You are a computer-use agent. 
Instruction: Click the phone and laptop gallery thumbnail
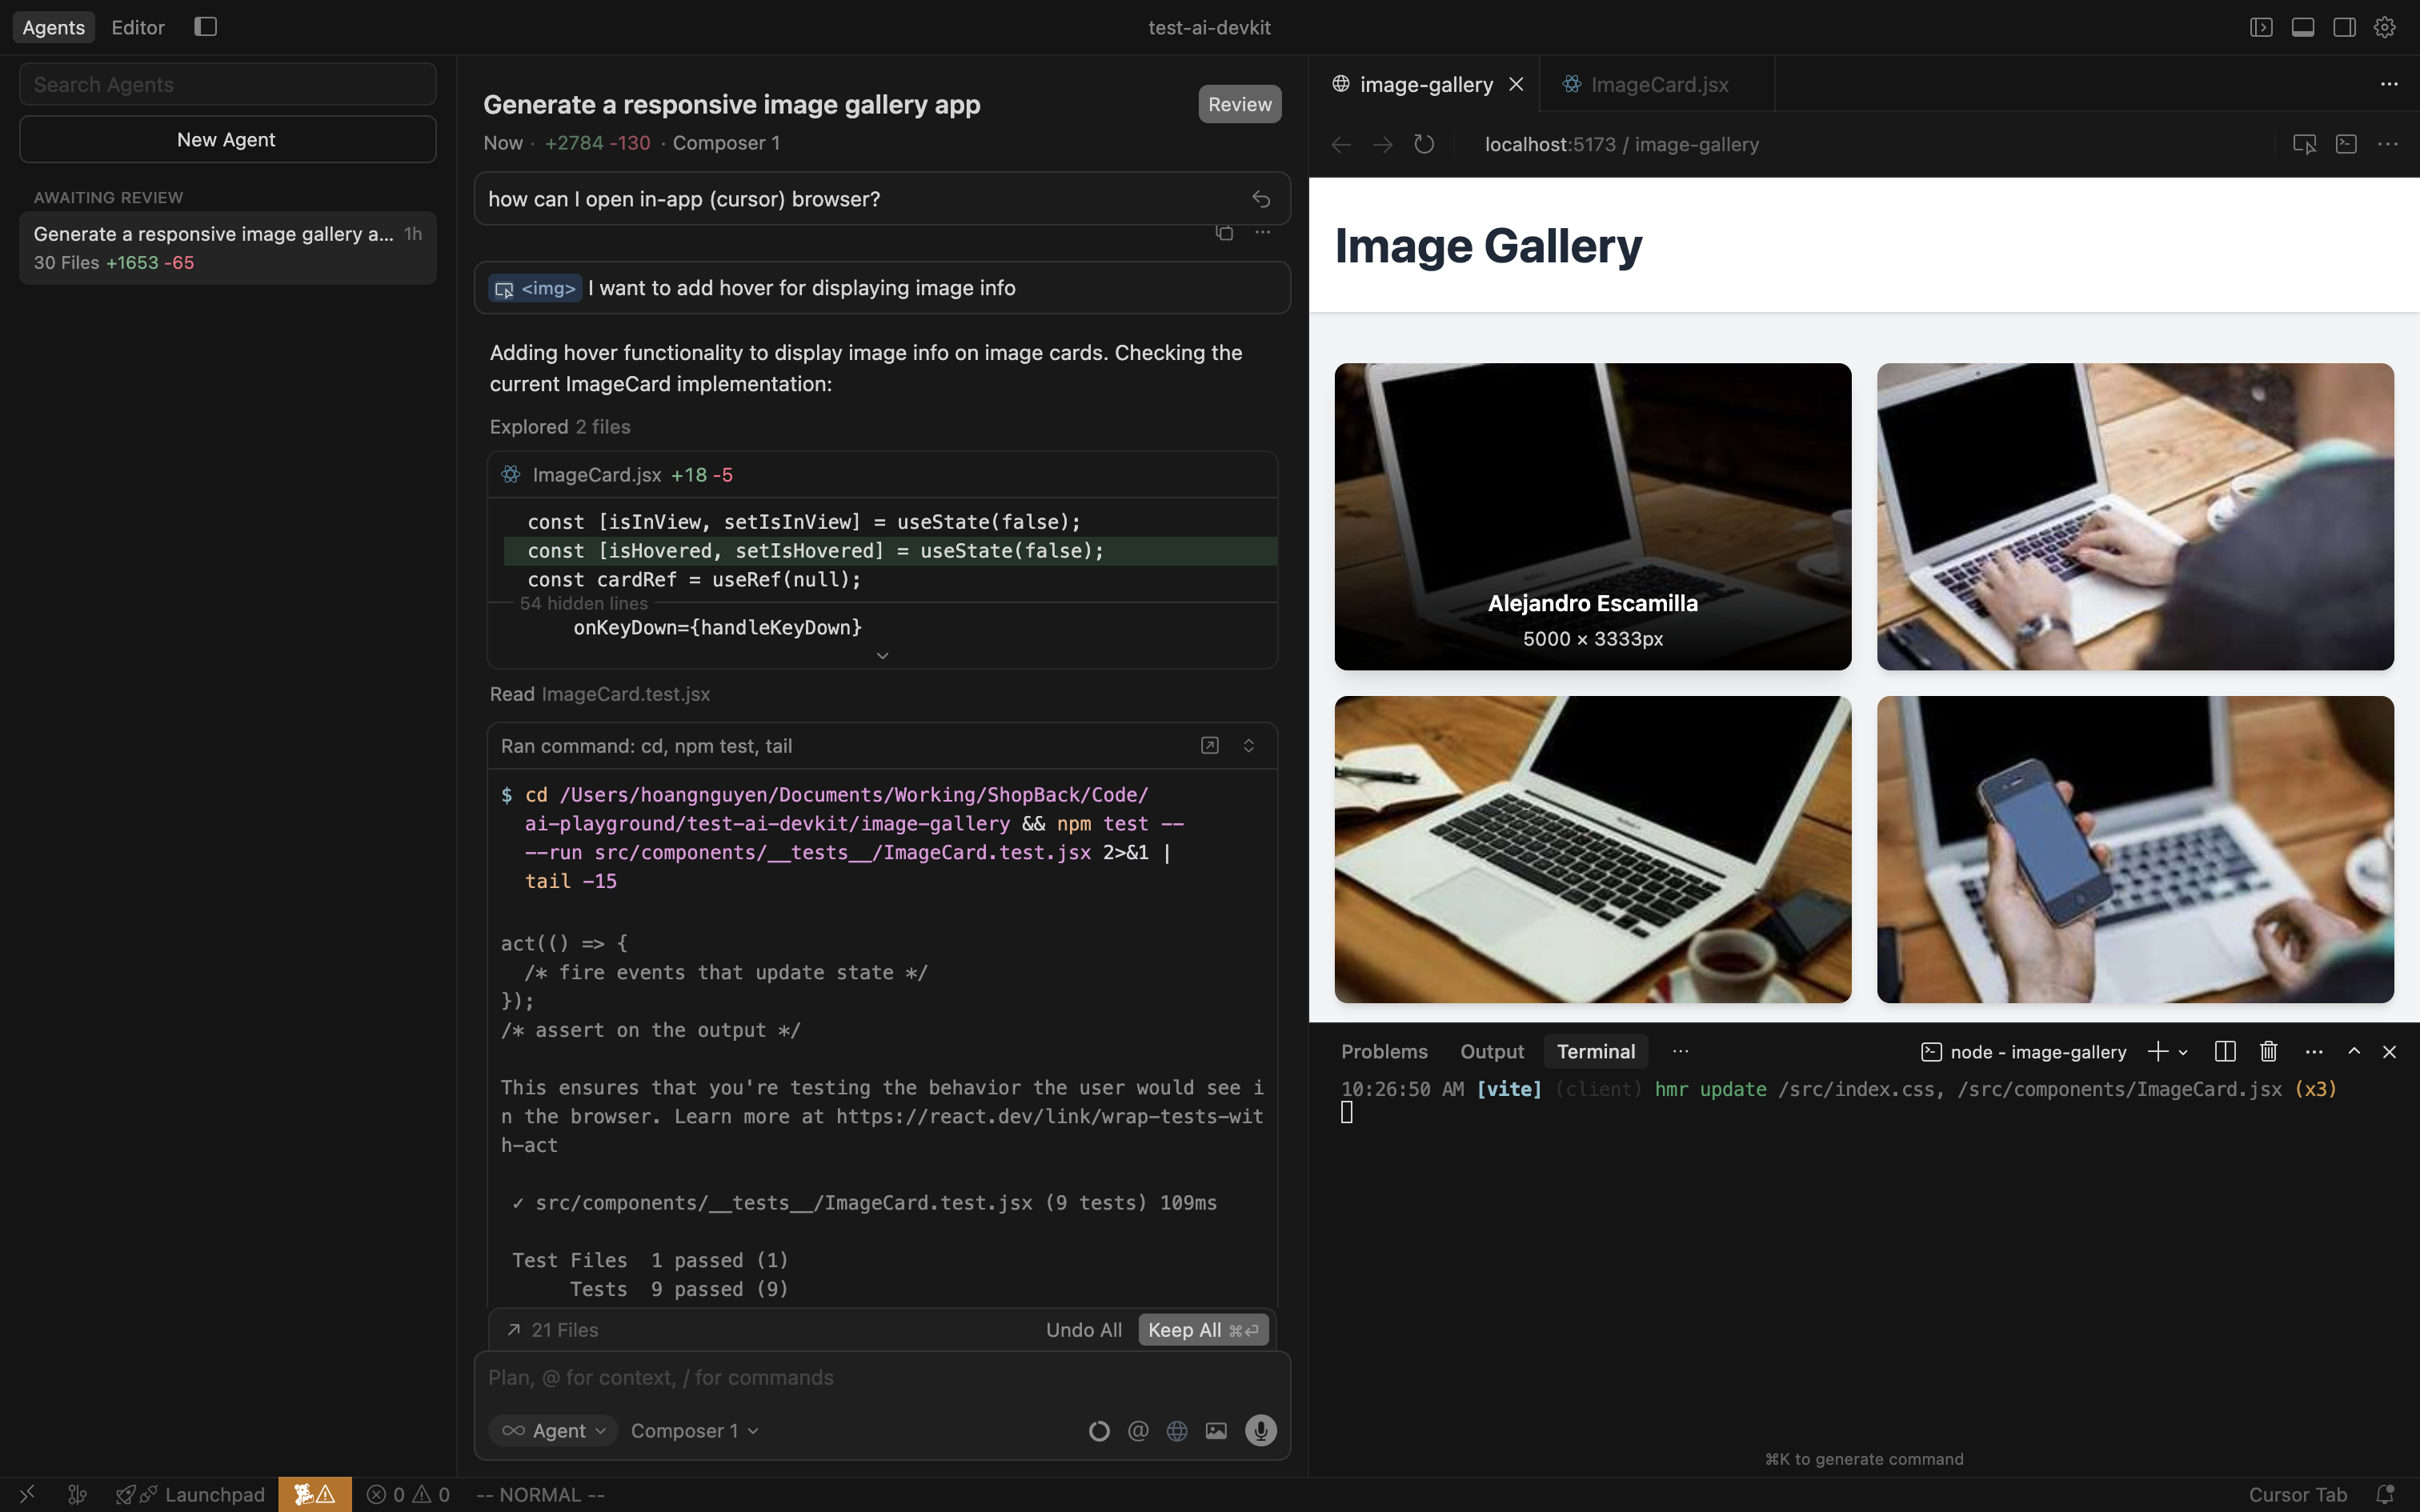coord(2134,849)
